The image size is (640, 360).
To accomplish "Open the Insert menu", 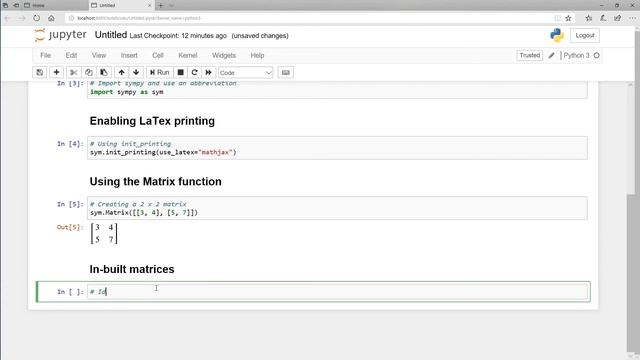I will (129, 55).
